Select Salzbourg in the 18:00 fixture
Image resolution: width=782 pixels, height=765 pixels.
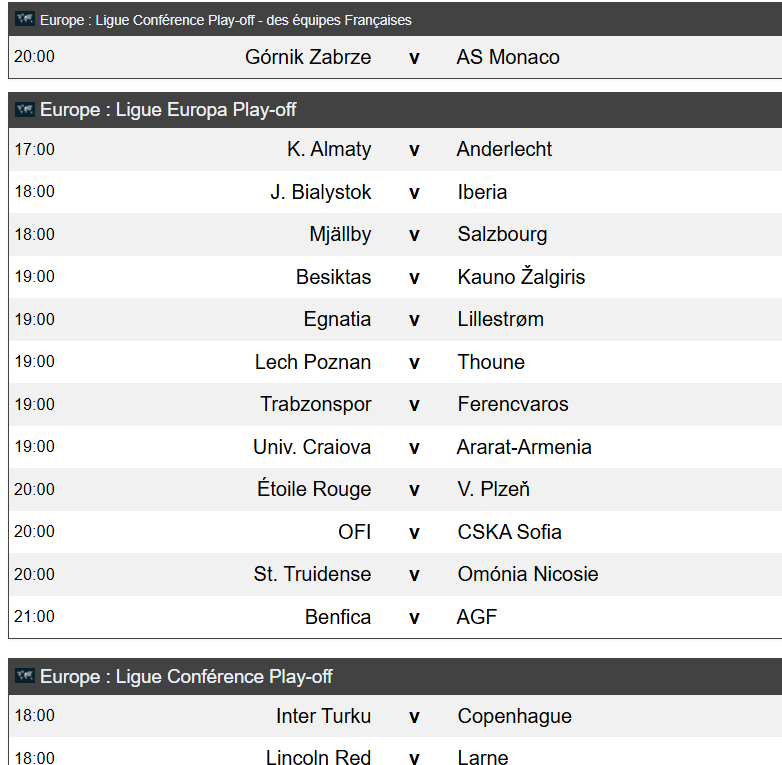click(x=502, y=234)
